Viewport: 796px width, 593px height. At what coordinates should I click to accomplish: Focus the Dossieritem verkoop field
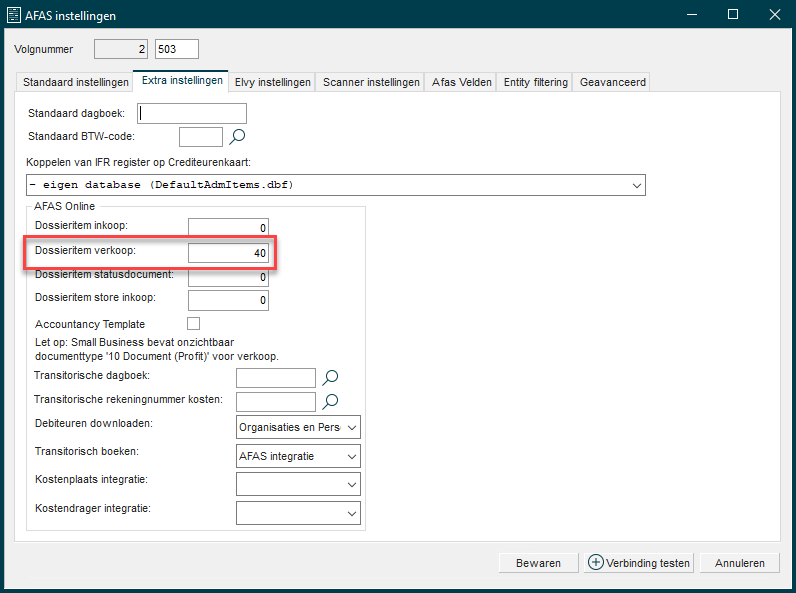point(228,253)
